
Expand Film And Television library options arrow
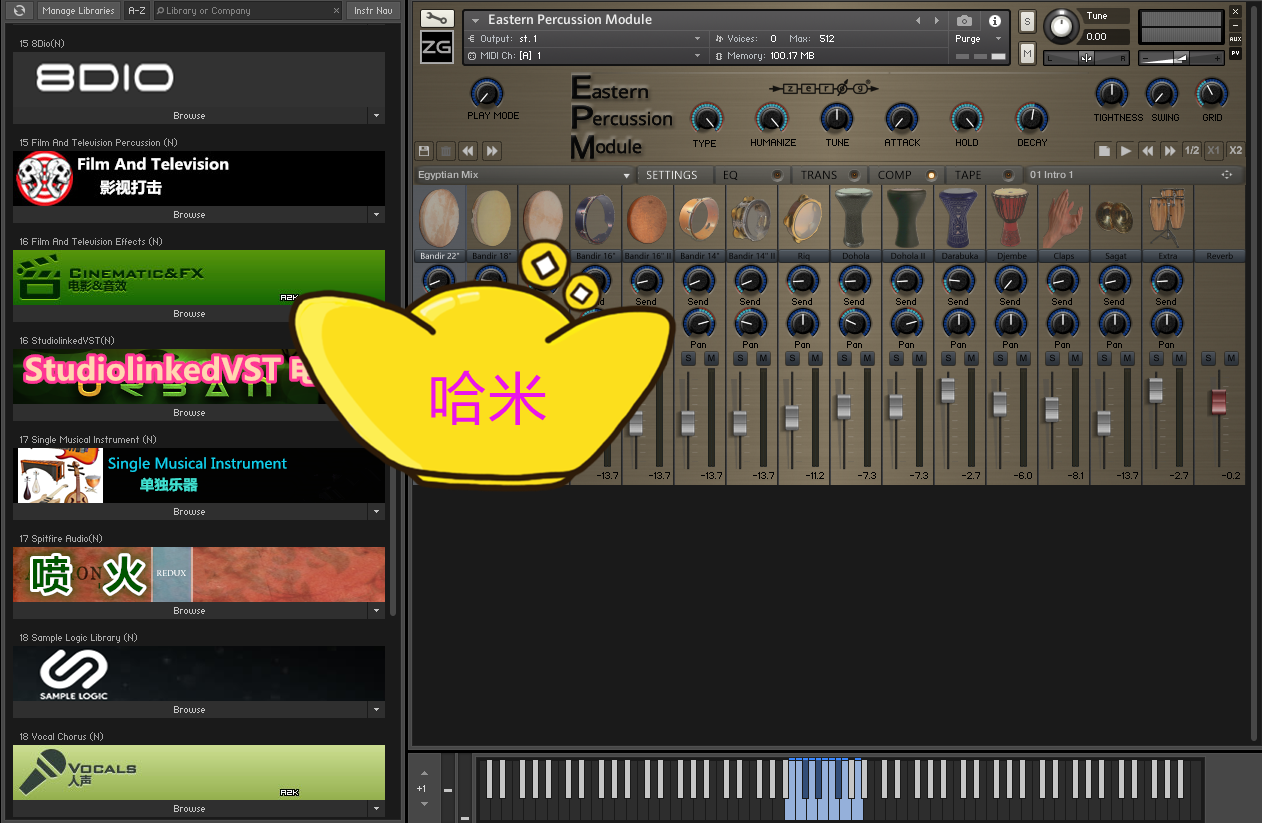377,215
